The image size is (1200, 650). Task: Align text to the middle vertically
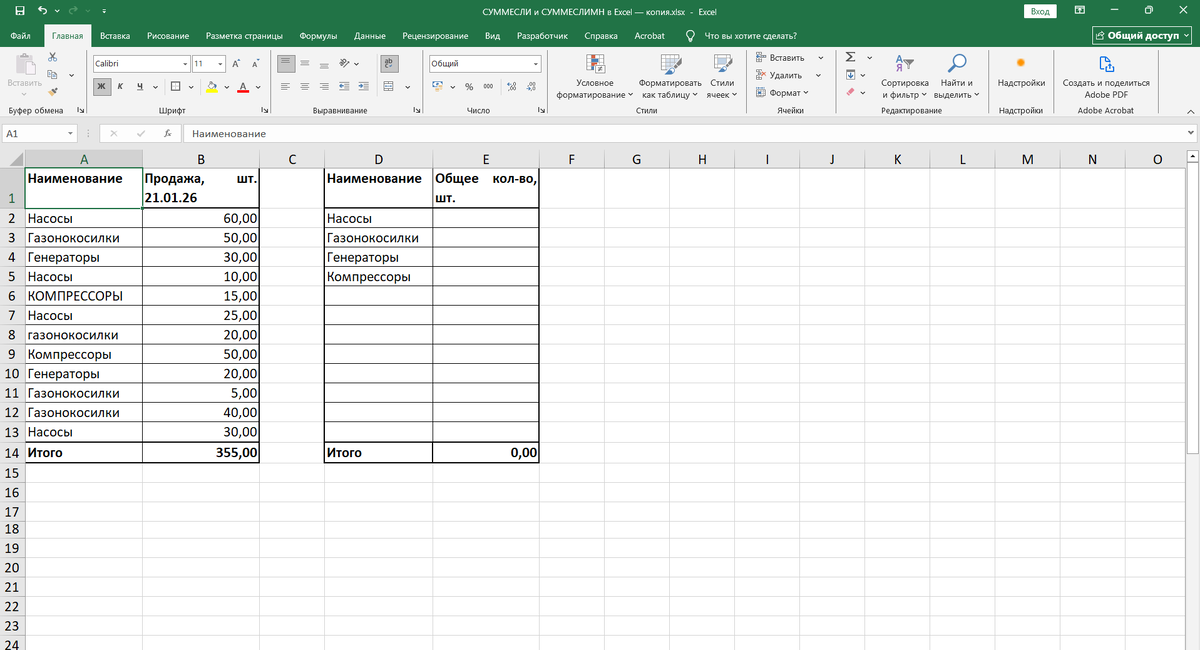[x=305, y=63]
